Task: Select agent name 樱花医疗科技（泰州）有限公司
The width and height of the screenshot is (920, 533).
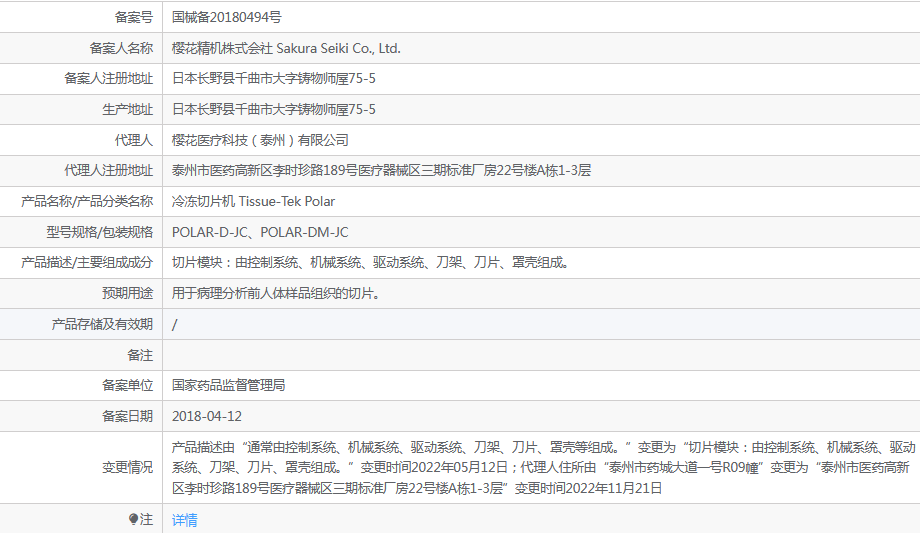Action: [260, 140]
